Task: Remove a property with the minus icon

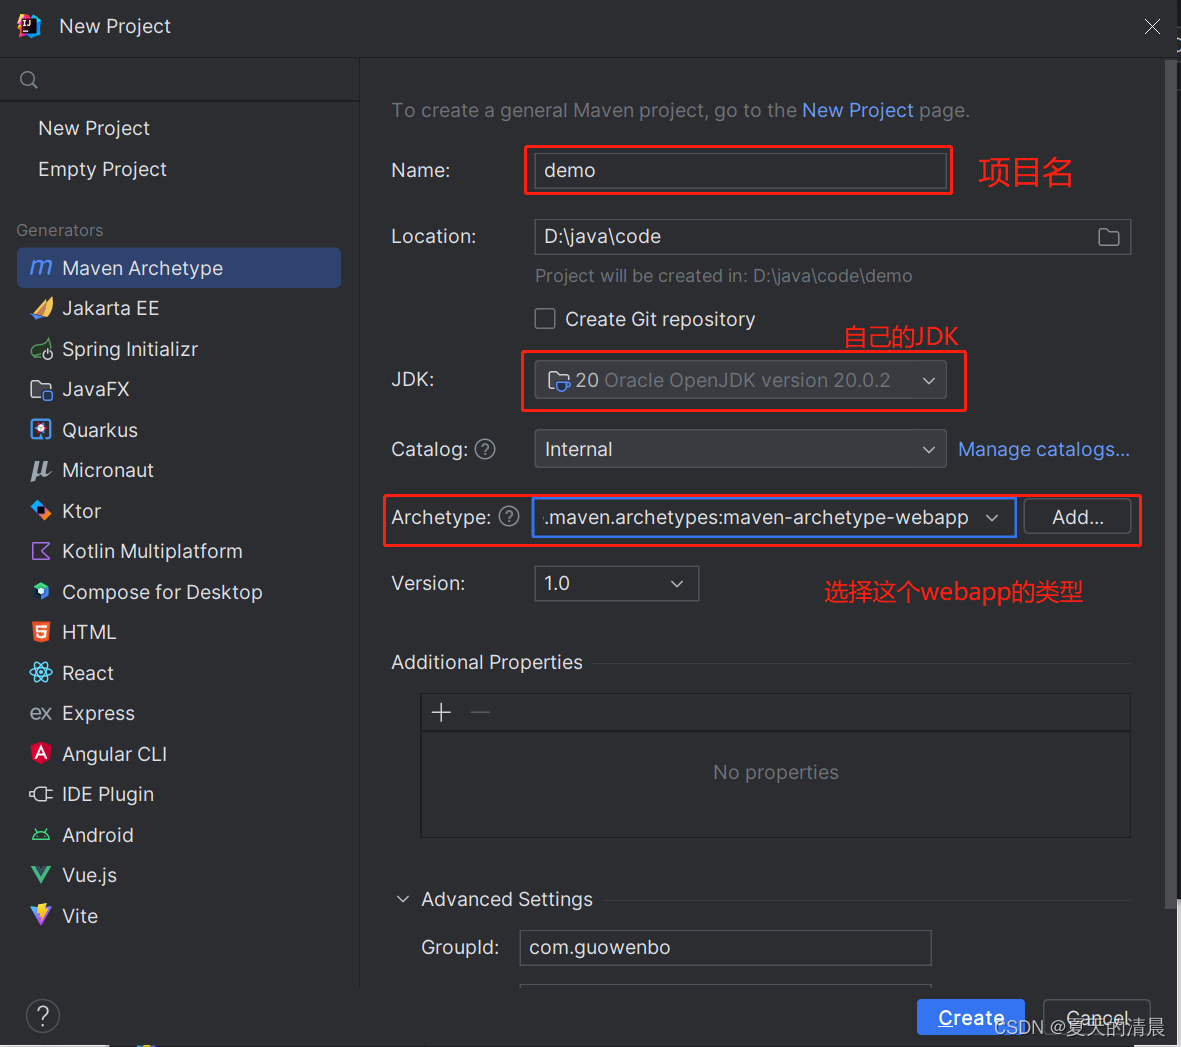Action: 480,712
